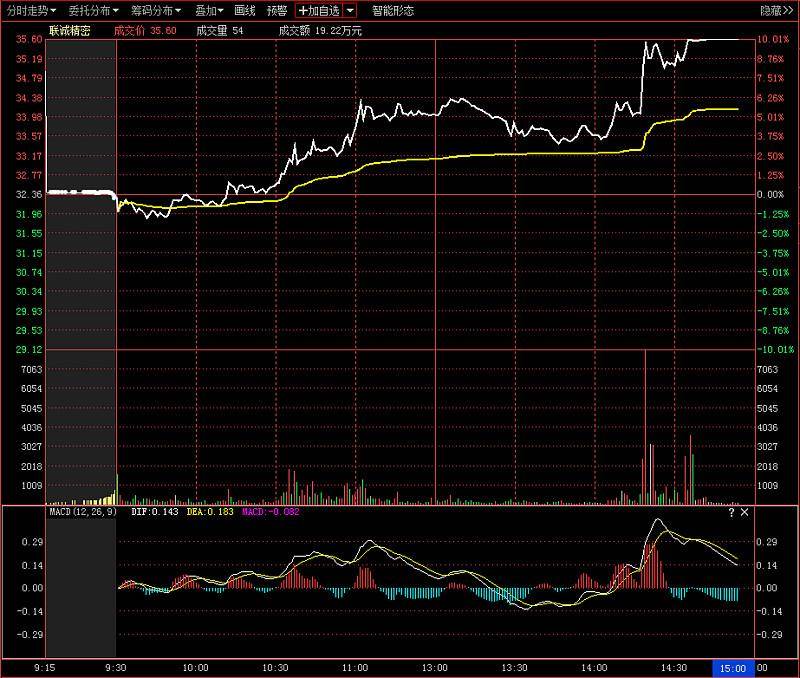This screenshot has height=678, width=800.
Task: Select the 画线 drawing tool
Action: 244,11
